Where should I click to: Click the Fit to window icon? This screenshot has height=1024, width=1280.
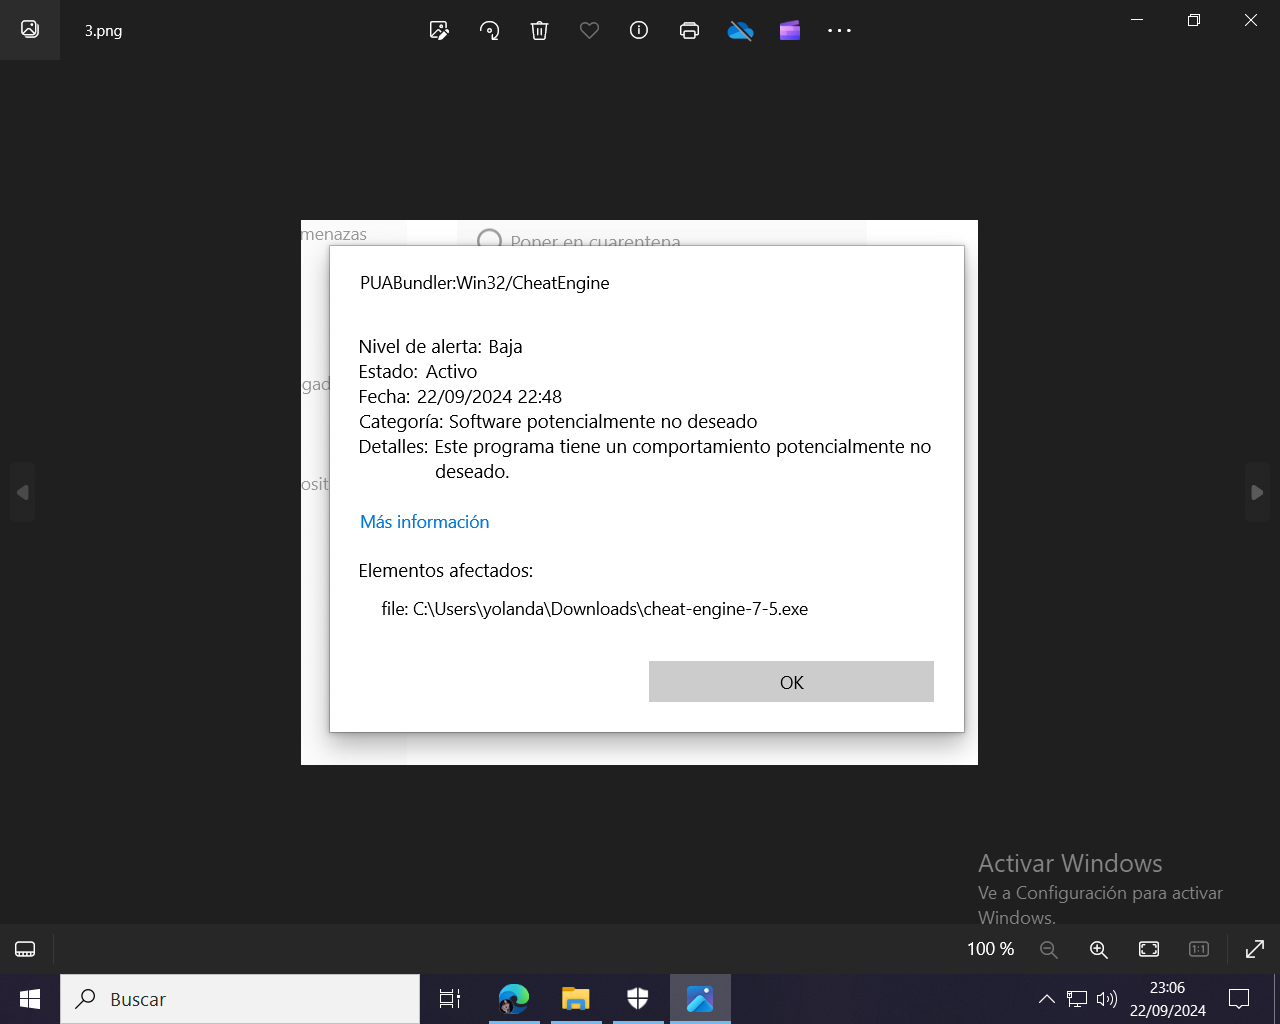(1149, 949)
